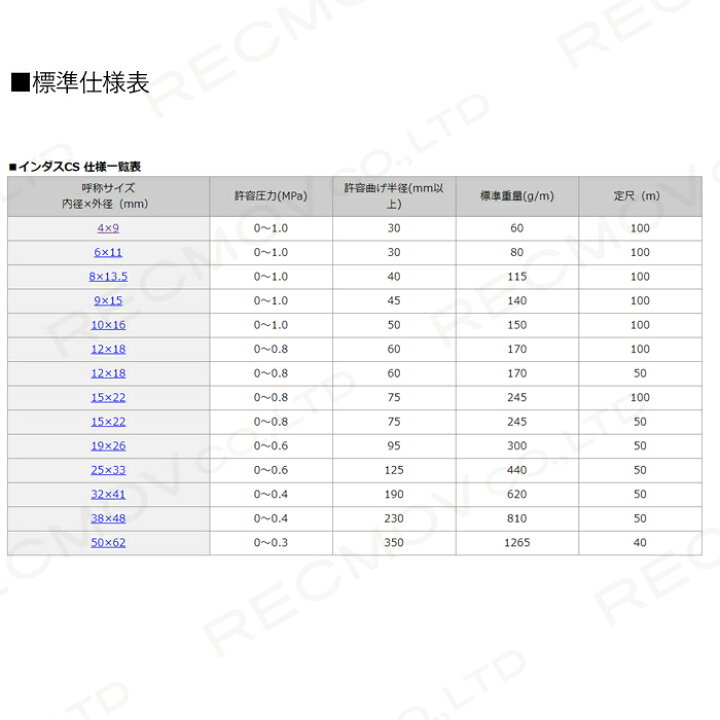Open the 19×26 size link
The image size is (720, 720).
pos(108,446)
